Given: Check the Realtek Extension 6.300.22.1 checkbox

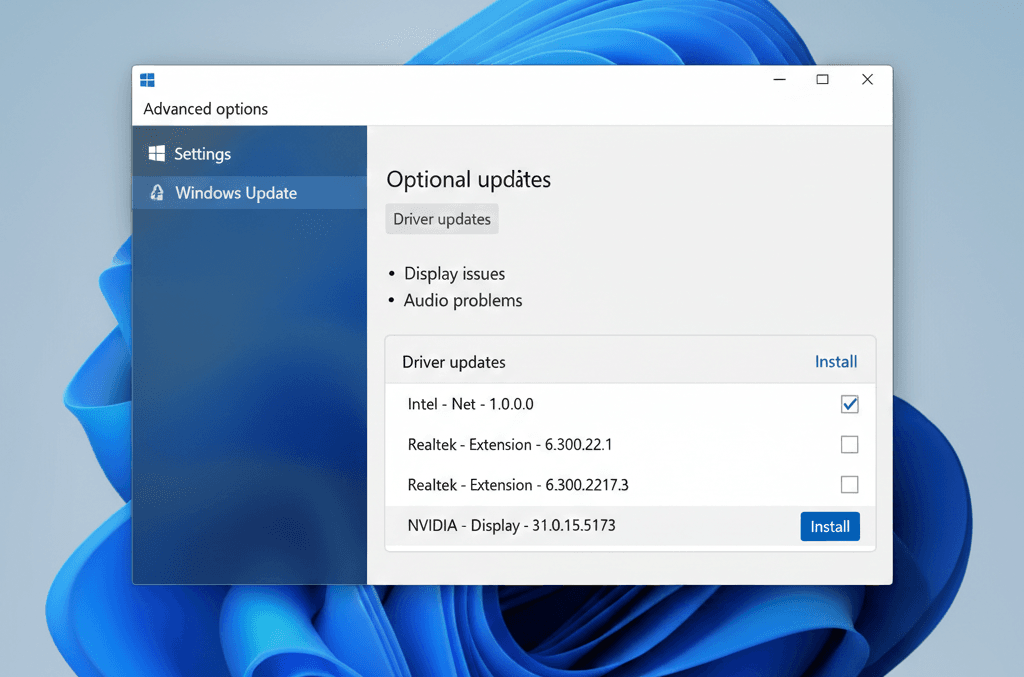Looking at the screenshot, I should (849, 444).
